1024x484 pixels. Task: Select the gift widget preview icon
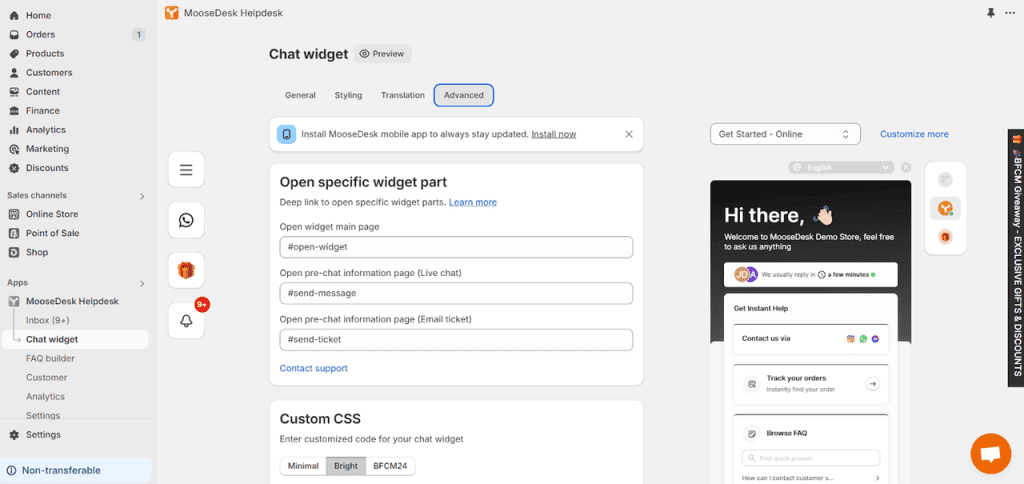coord(945,236)
